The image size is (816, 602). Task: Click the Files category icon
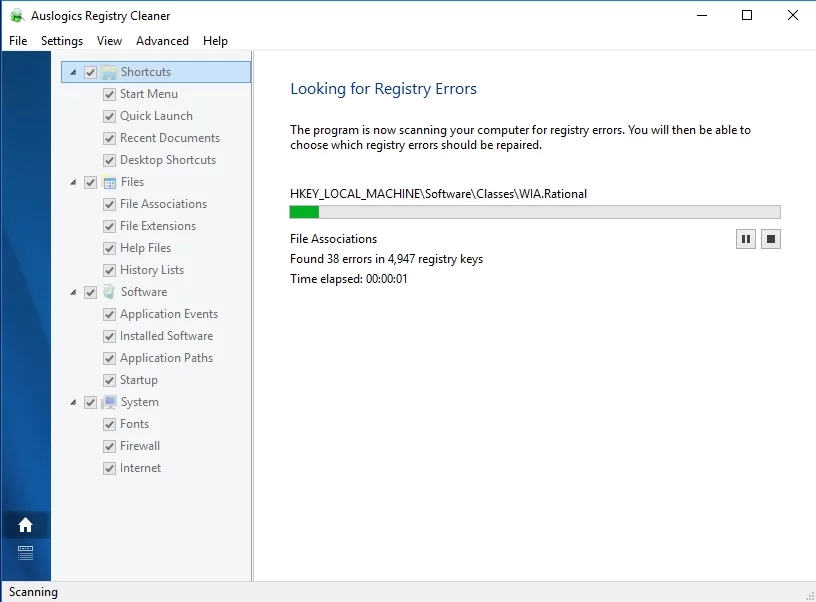[109, 182]
